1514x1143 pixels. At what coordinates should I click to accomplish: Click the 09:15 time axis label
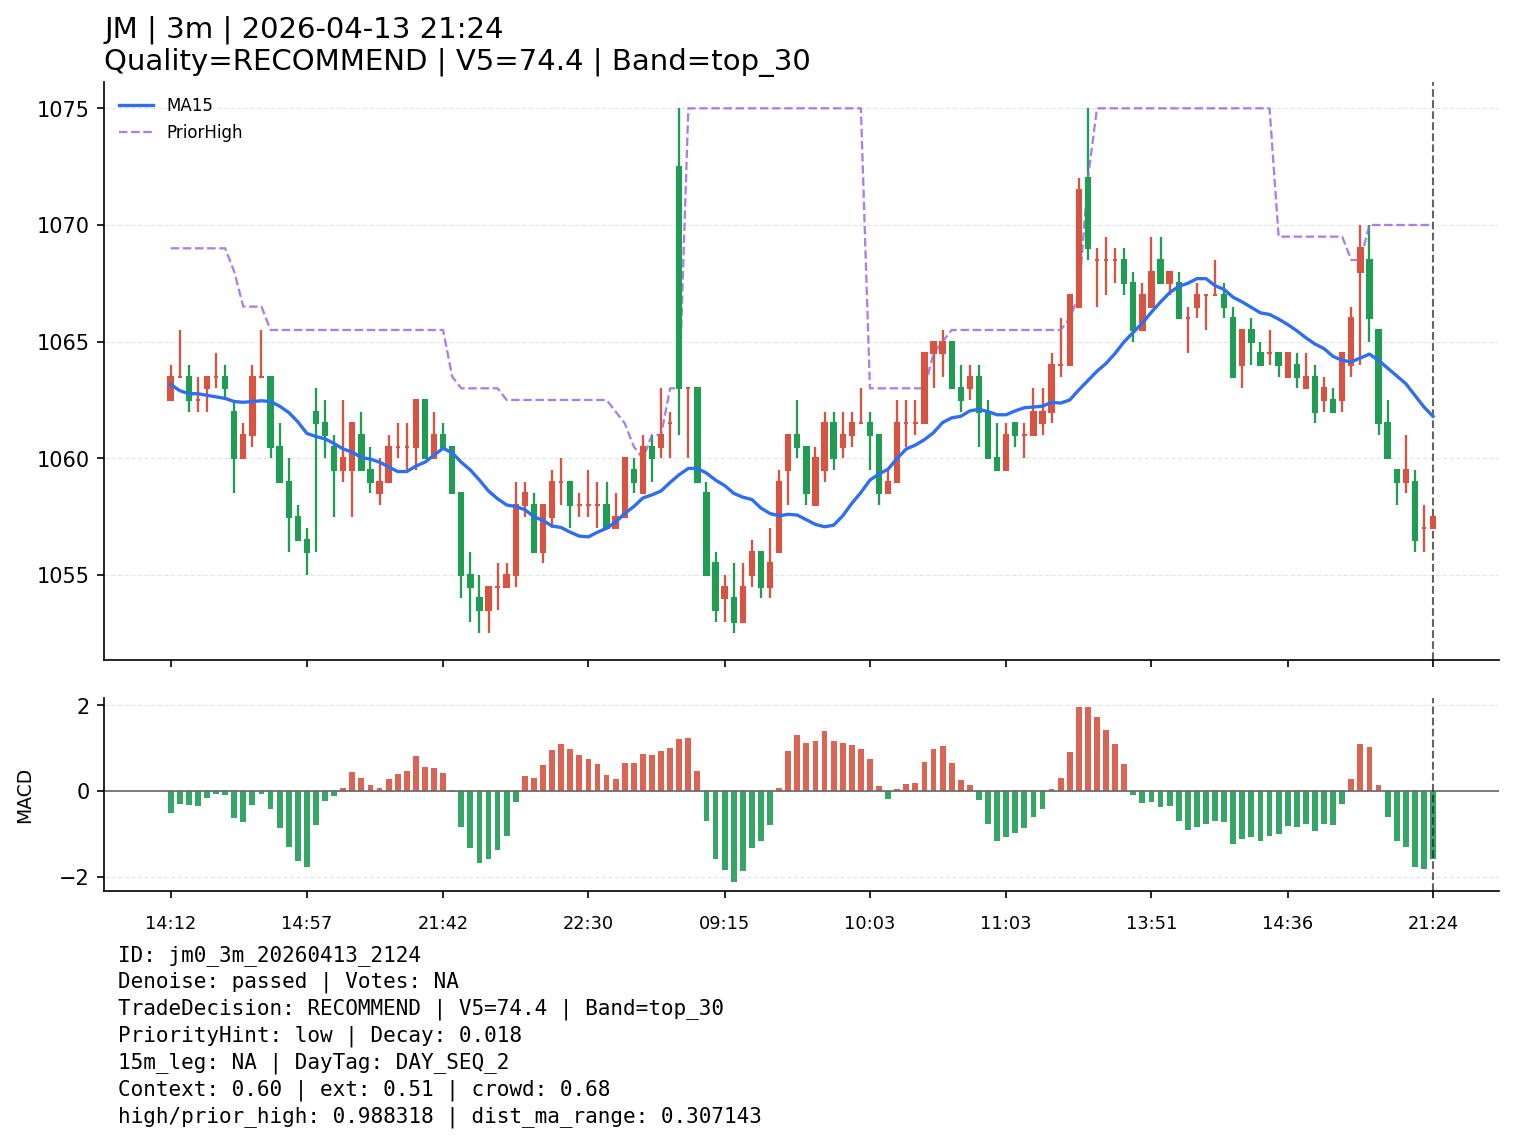pos(724,923)
